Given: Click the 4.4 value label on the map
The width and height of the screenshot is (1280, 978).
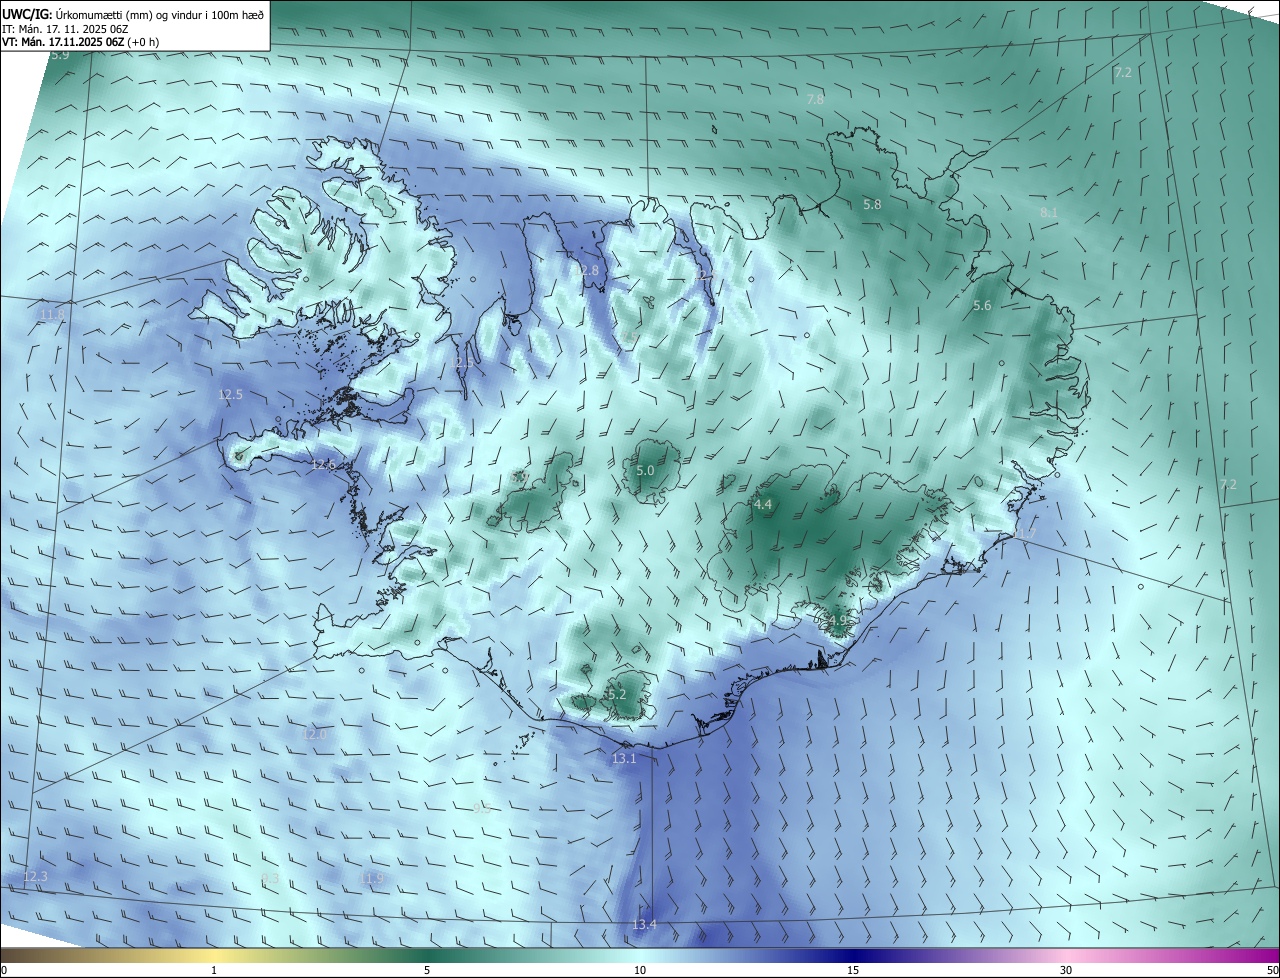Looking at the screenshot, I should pos(763,504).
